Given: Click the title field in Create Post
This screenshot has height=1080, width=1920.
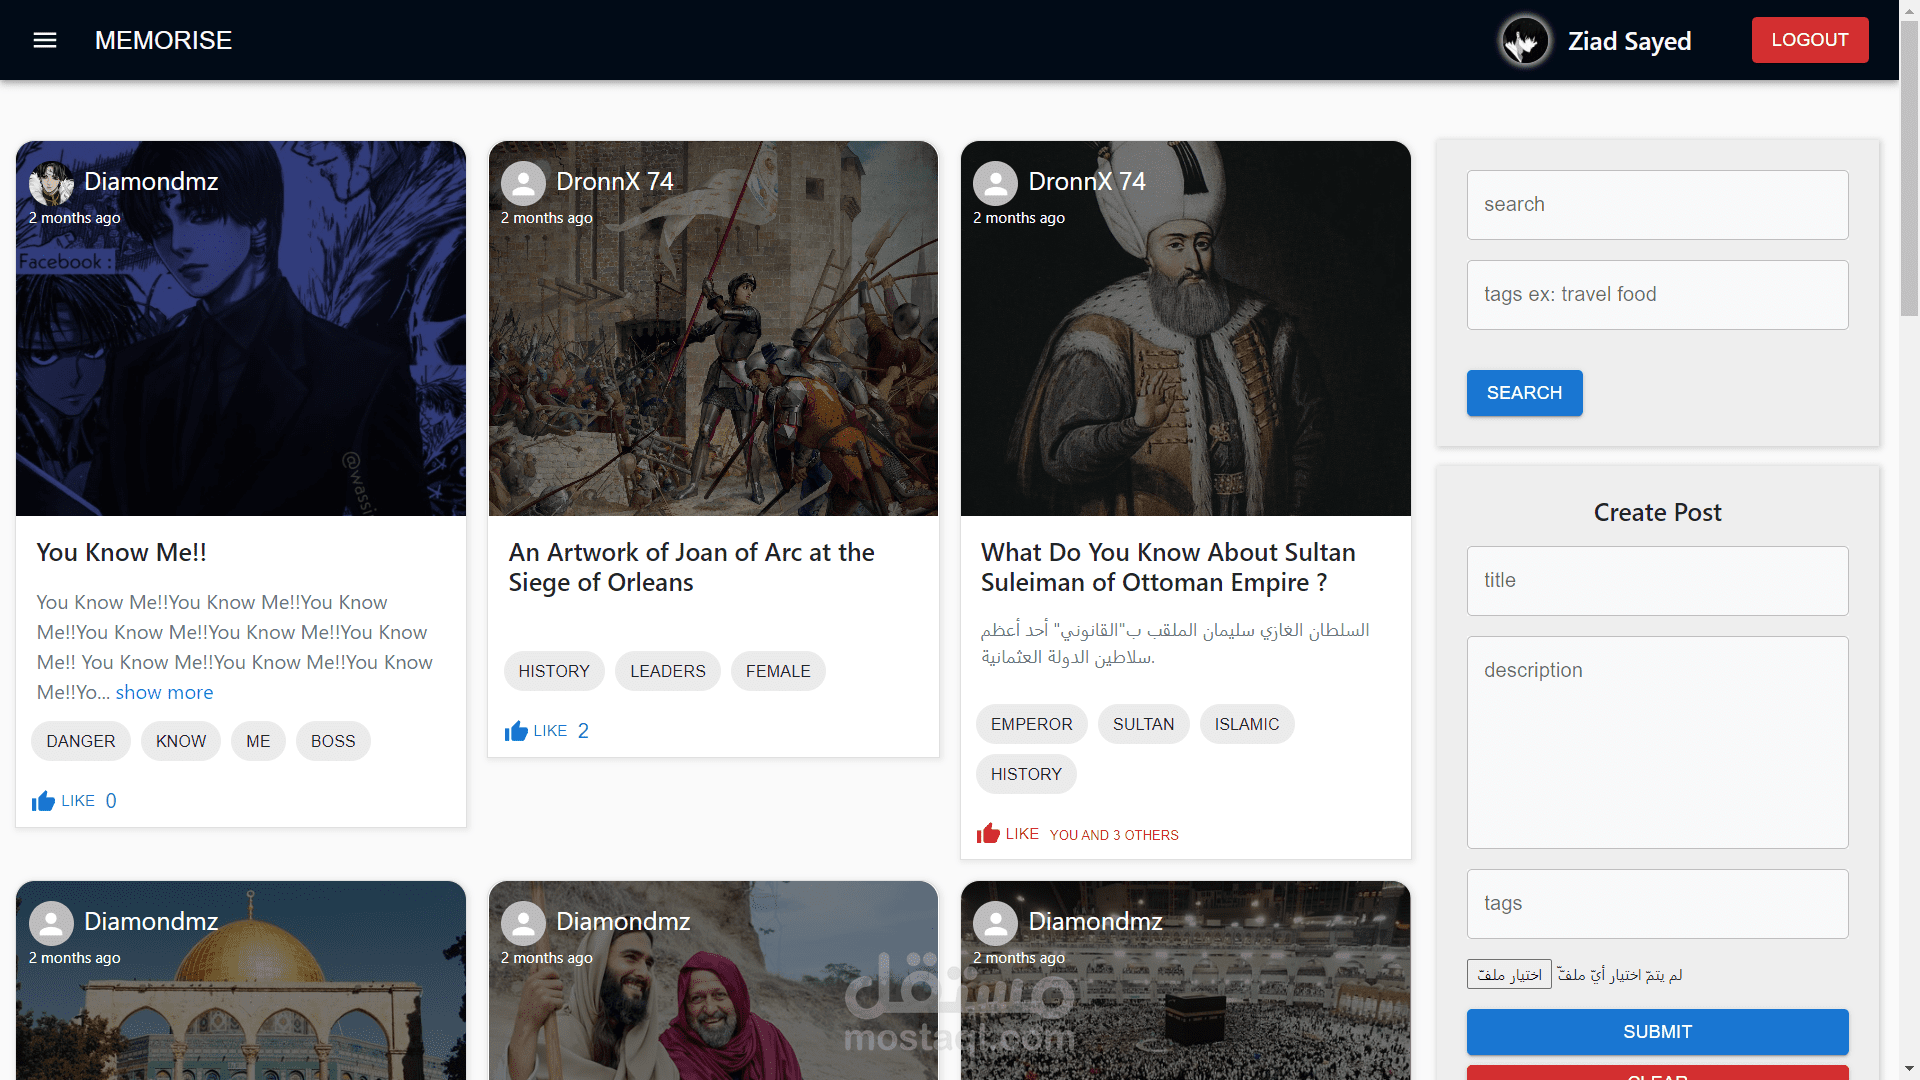Looking at the screenshot, I should (x=1657, y=580).
